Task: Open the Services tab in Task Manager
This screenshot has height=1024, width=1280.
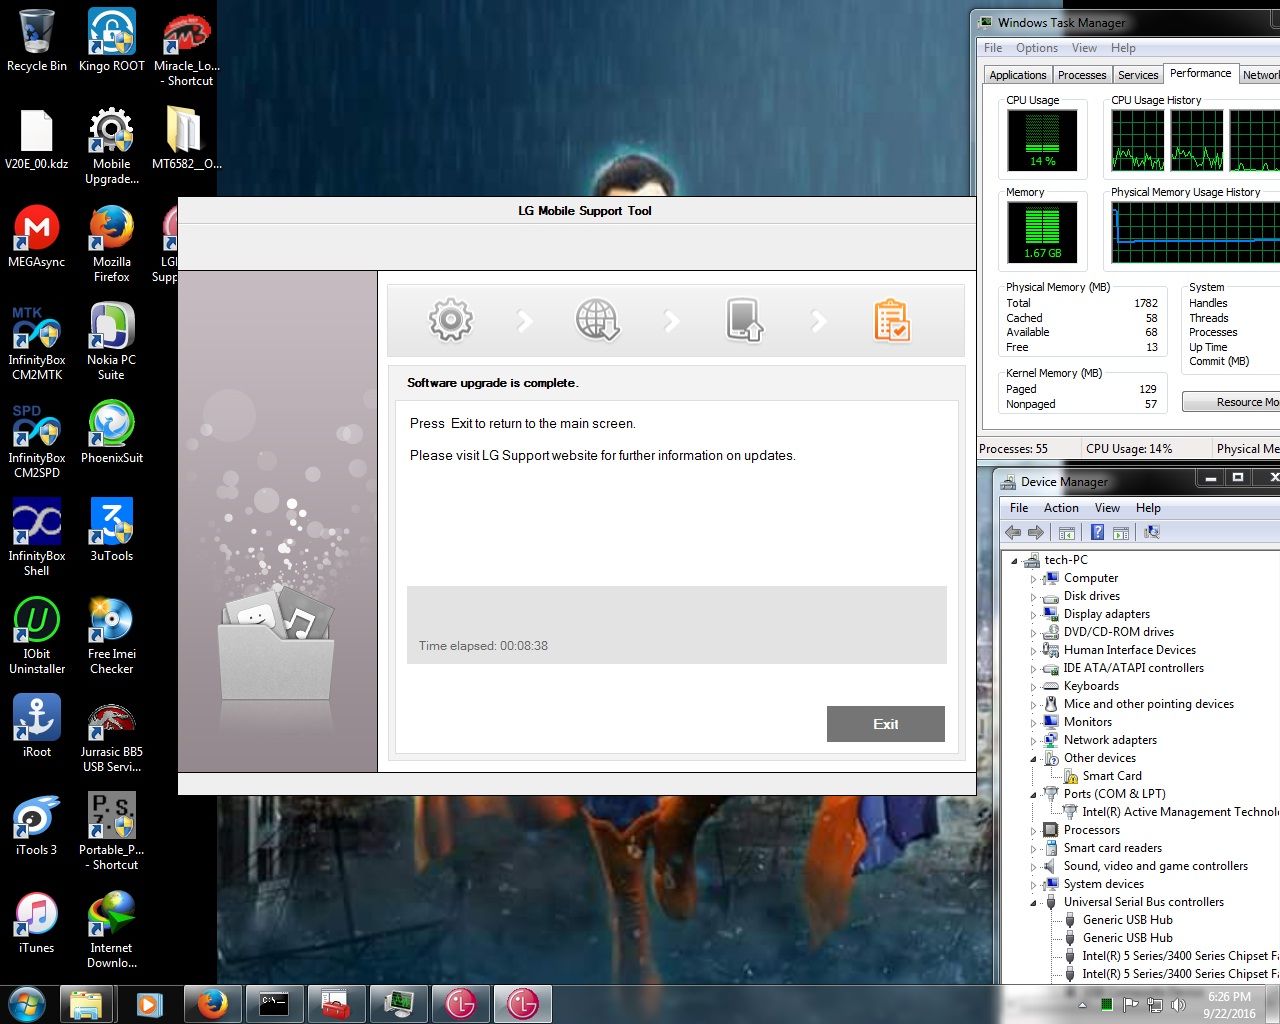Action: (x=1138, y=75)
